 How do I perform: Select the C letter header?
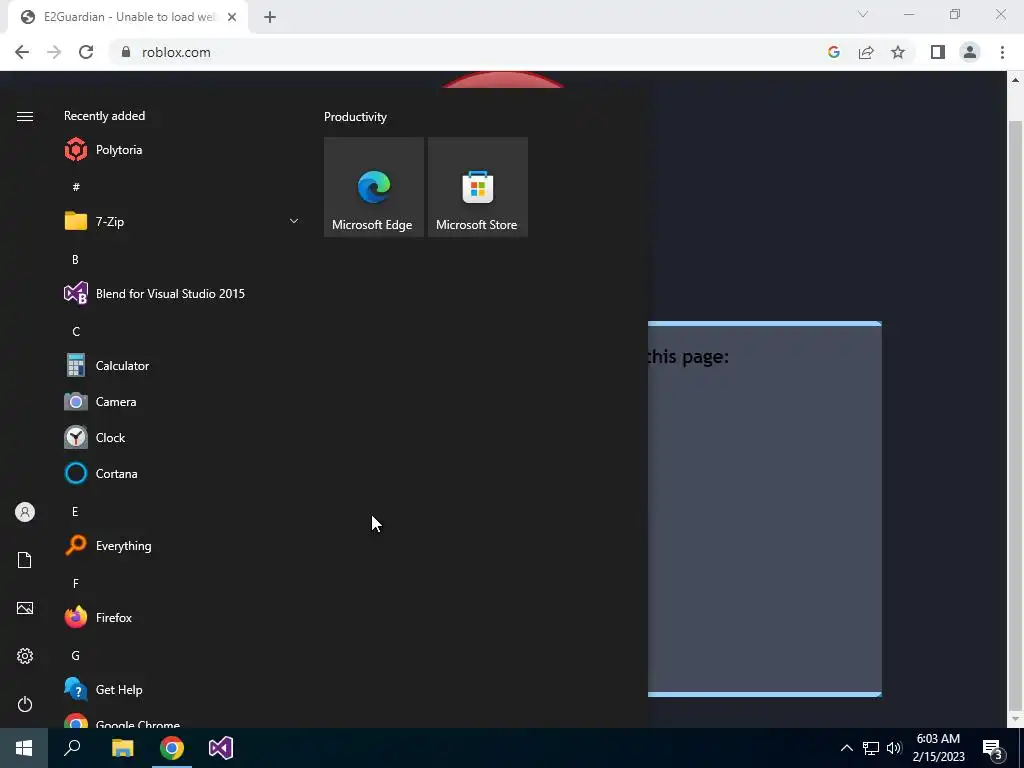click(76, 332)
